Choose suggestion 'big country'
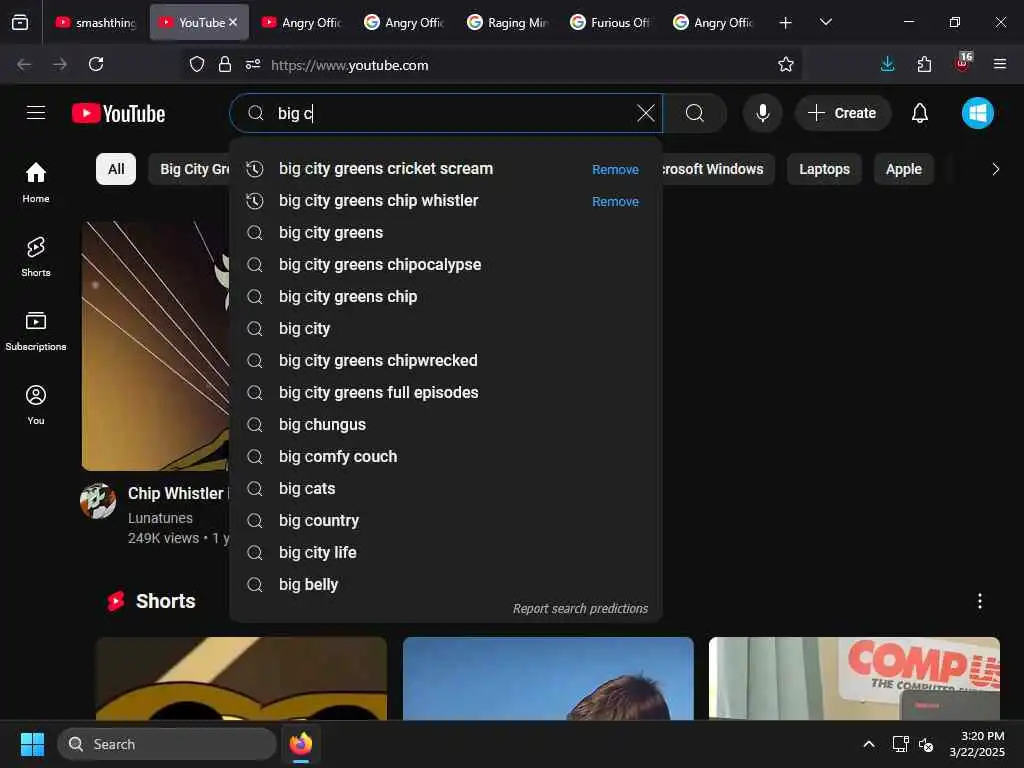This screenshot has width=1024, height=768. (446, 520)
